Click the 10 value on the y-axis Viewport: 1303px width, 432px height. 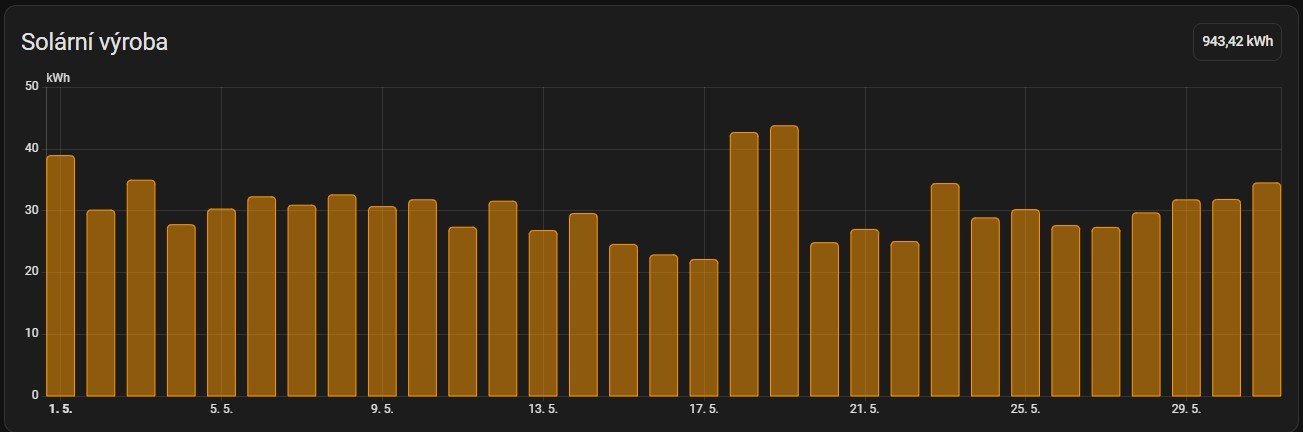pyautogui.click(x=31, y=334)
